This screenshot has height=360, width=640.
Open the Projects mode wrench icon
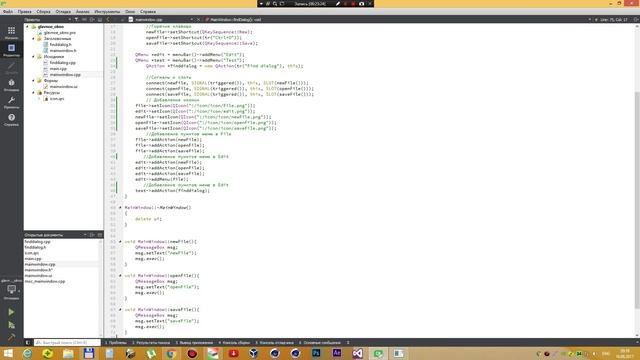tap(11, 100)
